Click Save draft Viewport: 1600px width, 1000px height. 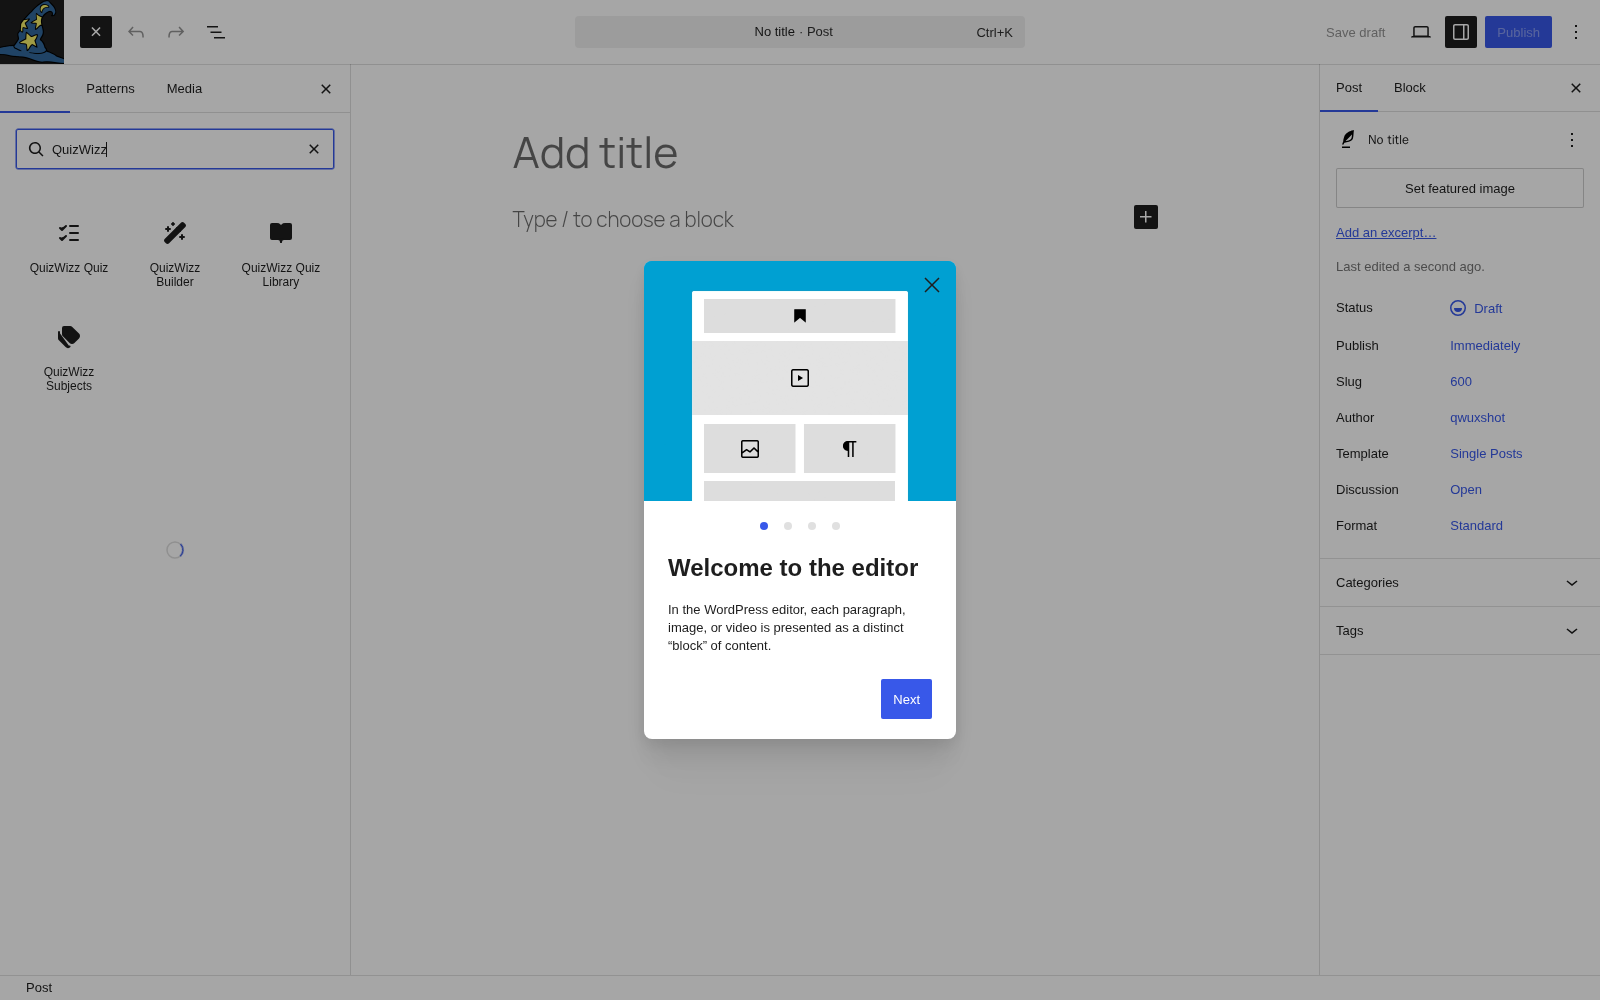(x=1355, y=32)
